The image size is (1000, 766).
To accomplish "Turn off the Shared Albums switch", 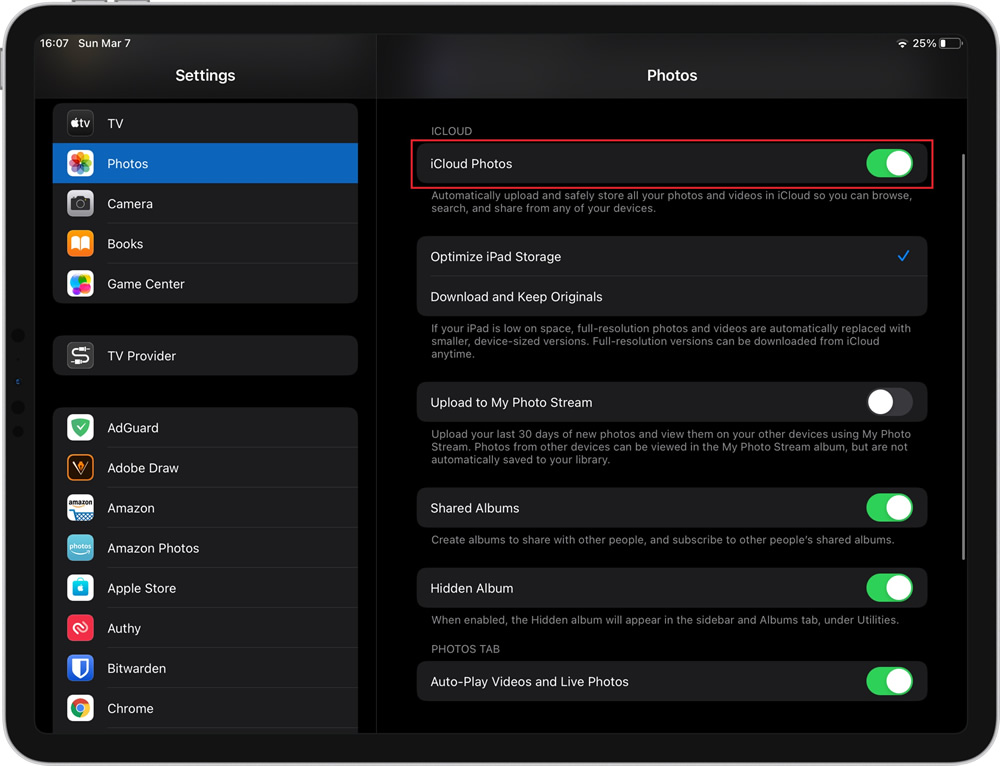I will coord(889,508).
